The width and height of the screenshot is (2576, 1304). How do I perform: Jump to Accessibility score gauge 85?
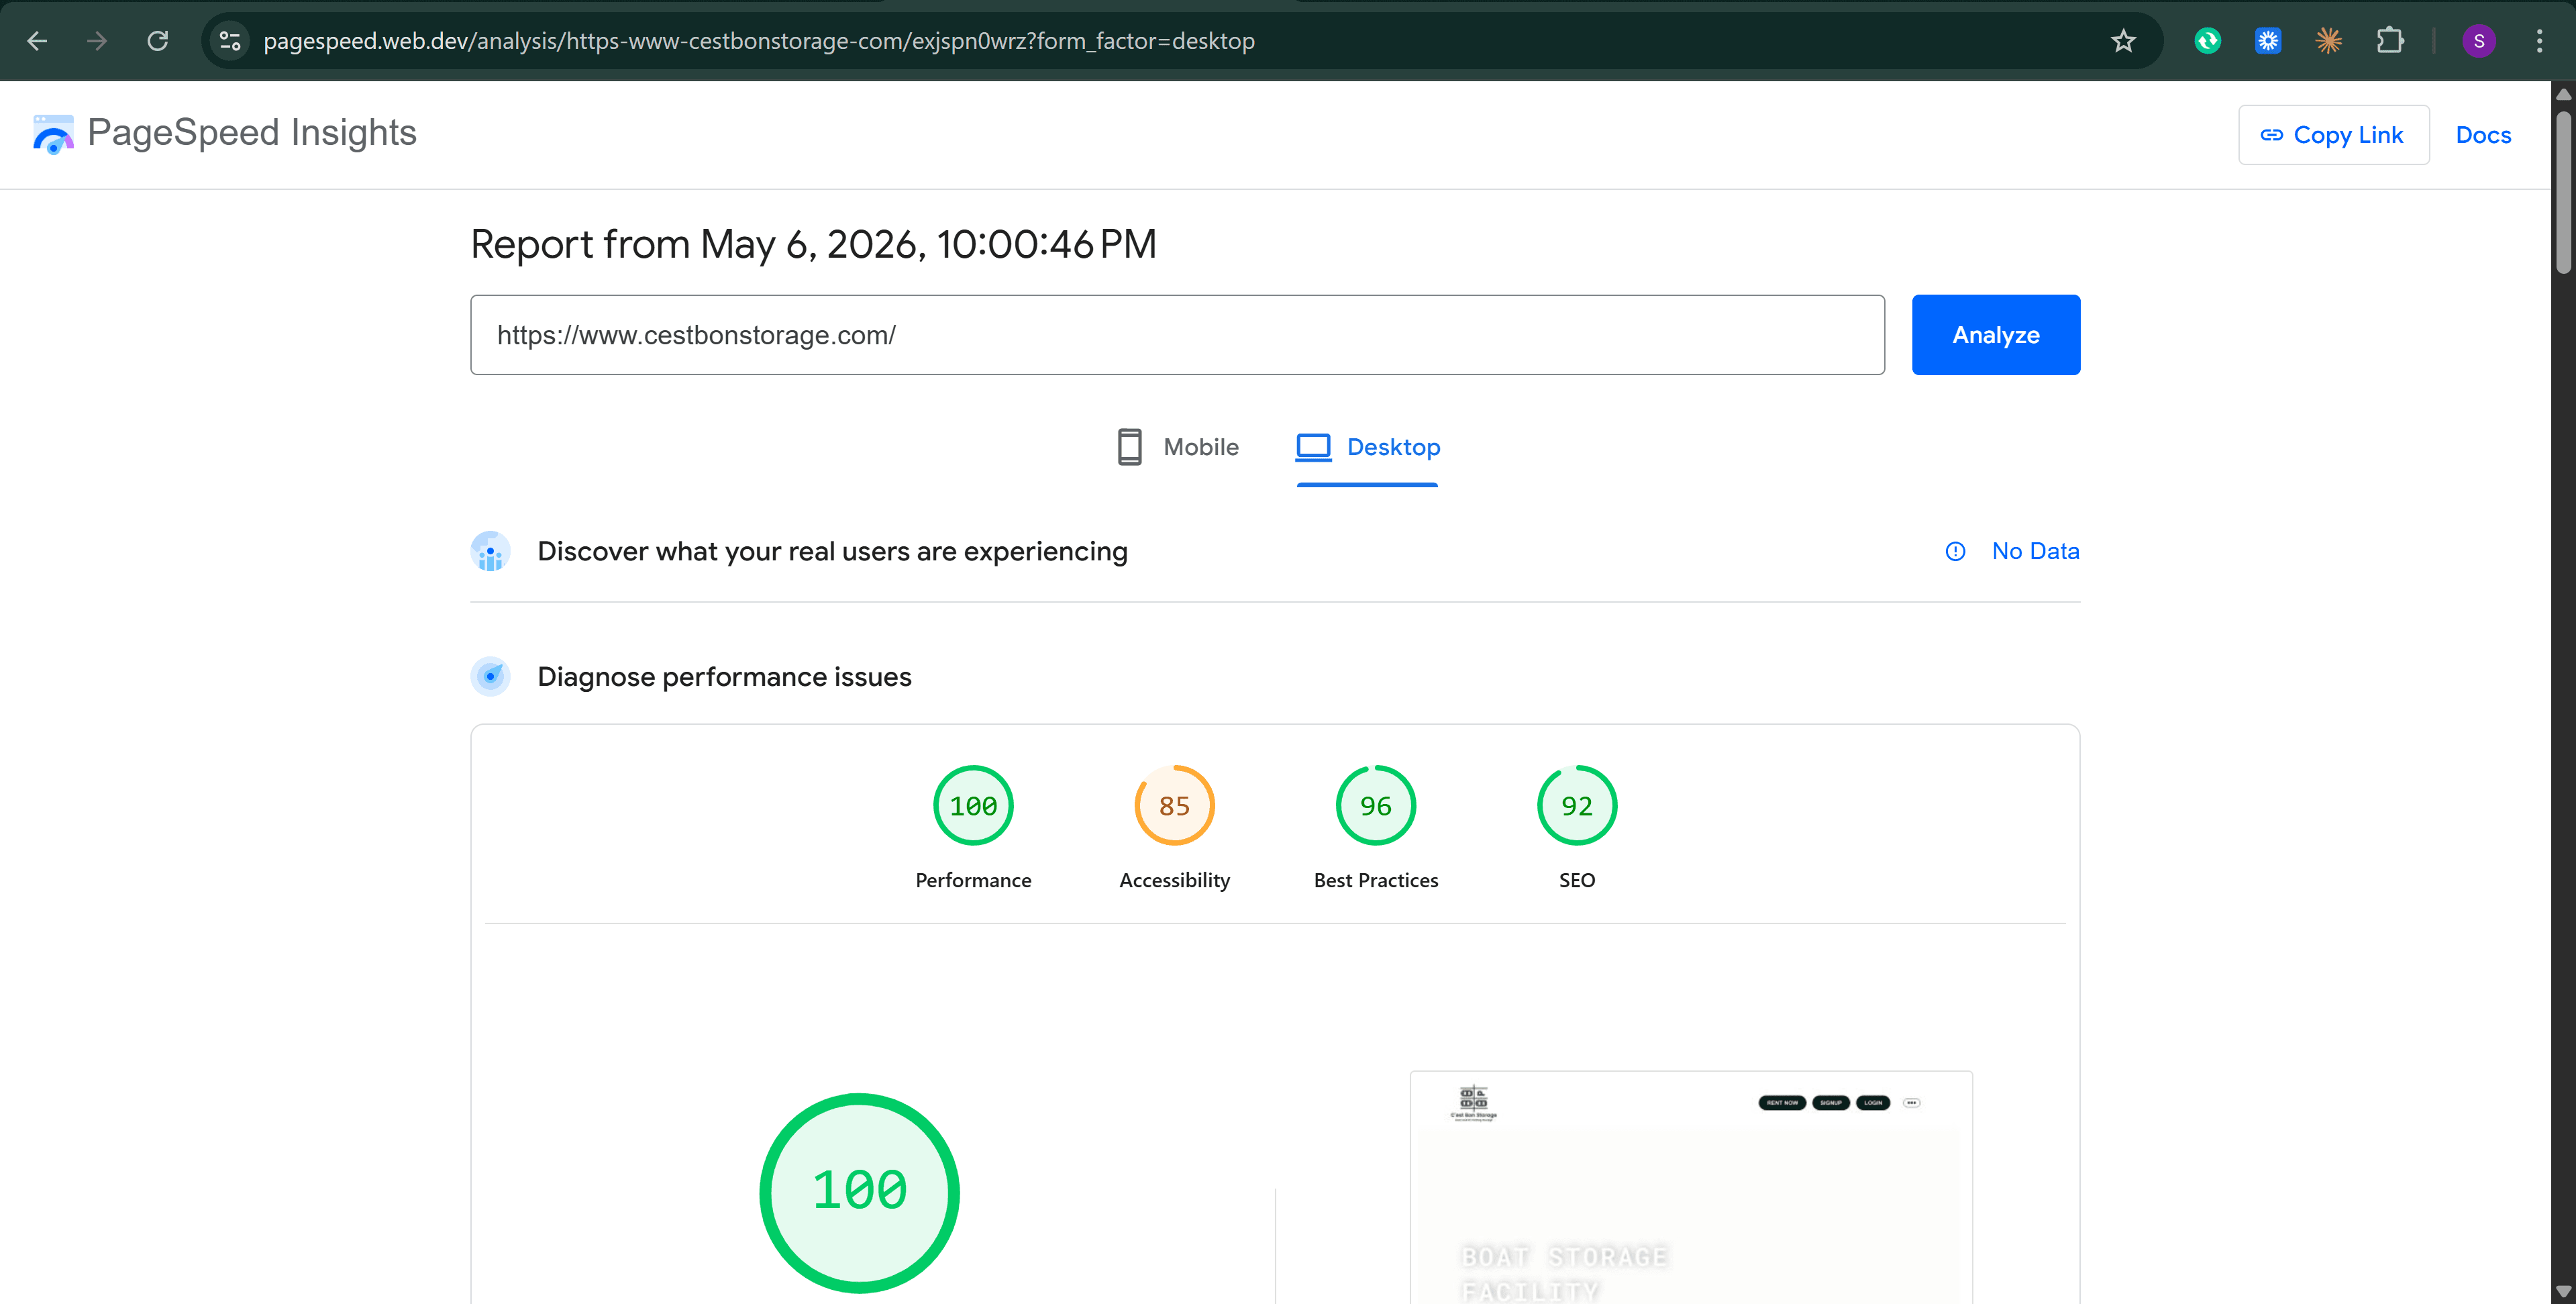tap(1174, 805)
